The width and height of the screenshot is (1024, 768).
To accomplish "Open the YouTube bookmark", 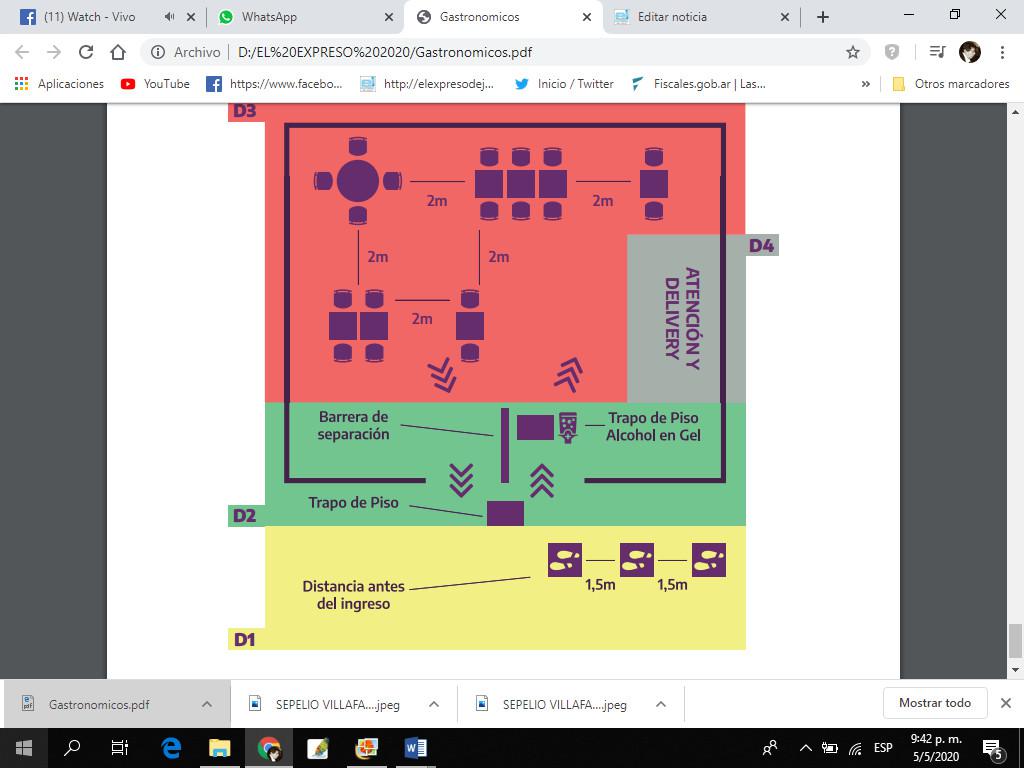I will tap(155, 84).
